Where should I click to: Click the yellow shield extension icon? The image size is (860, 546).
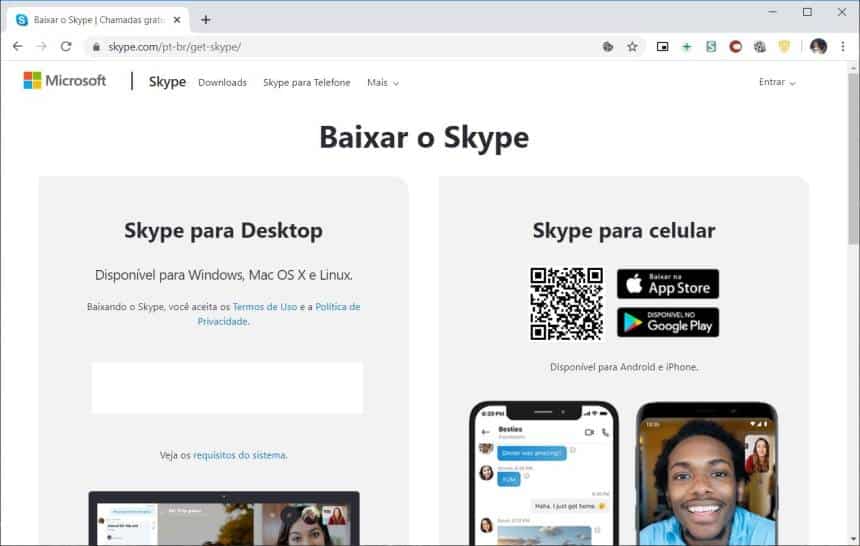784,47
